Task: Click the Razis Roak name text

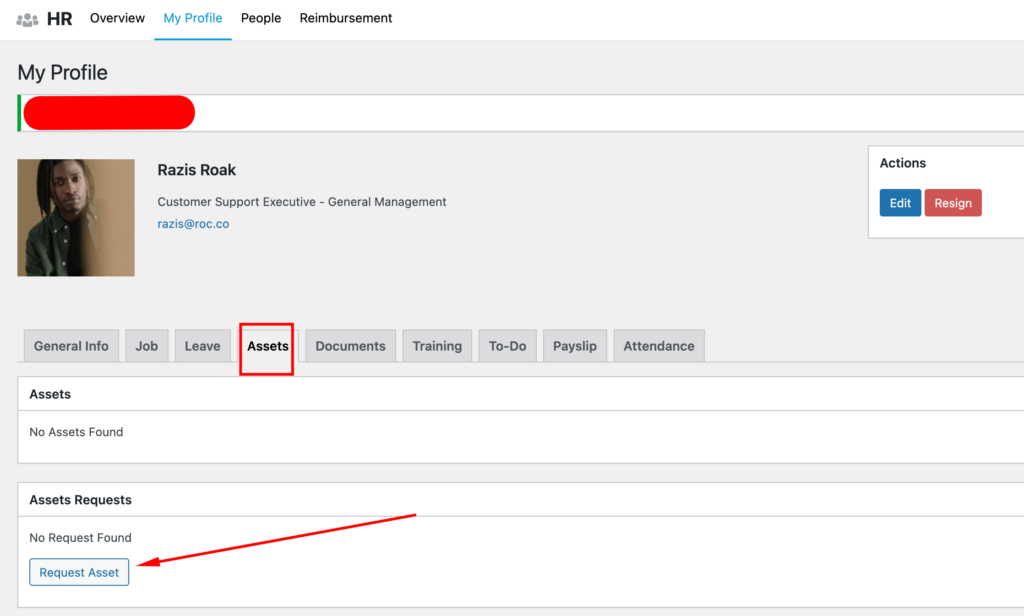Action: pyautogui.click(x=197, y=170)
